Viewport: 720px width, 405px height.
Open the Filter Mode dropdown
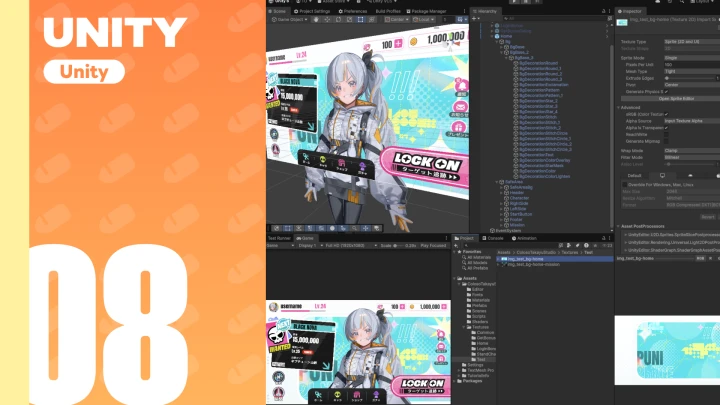pyautogui.click(x=692, y=158)
